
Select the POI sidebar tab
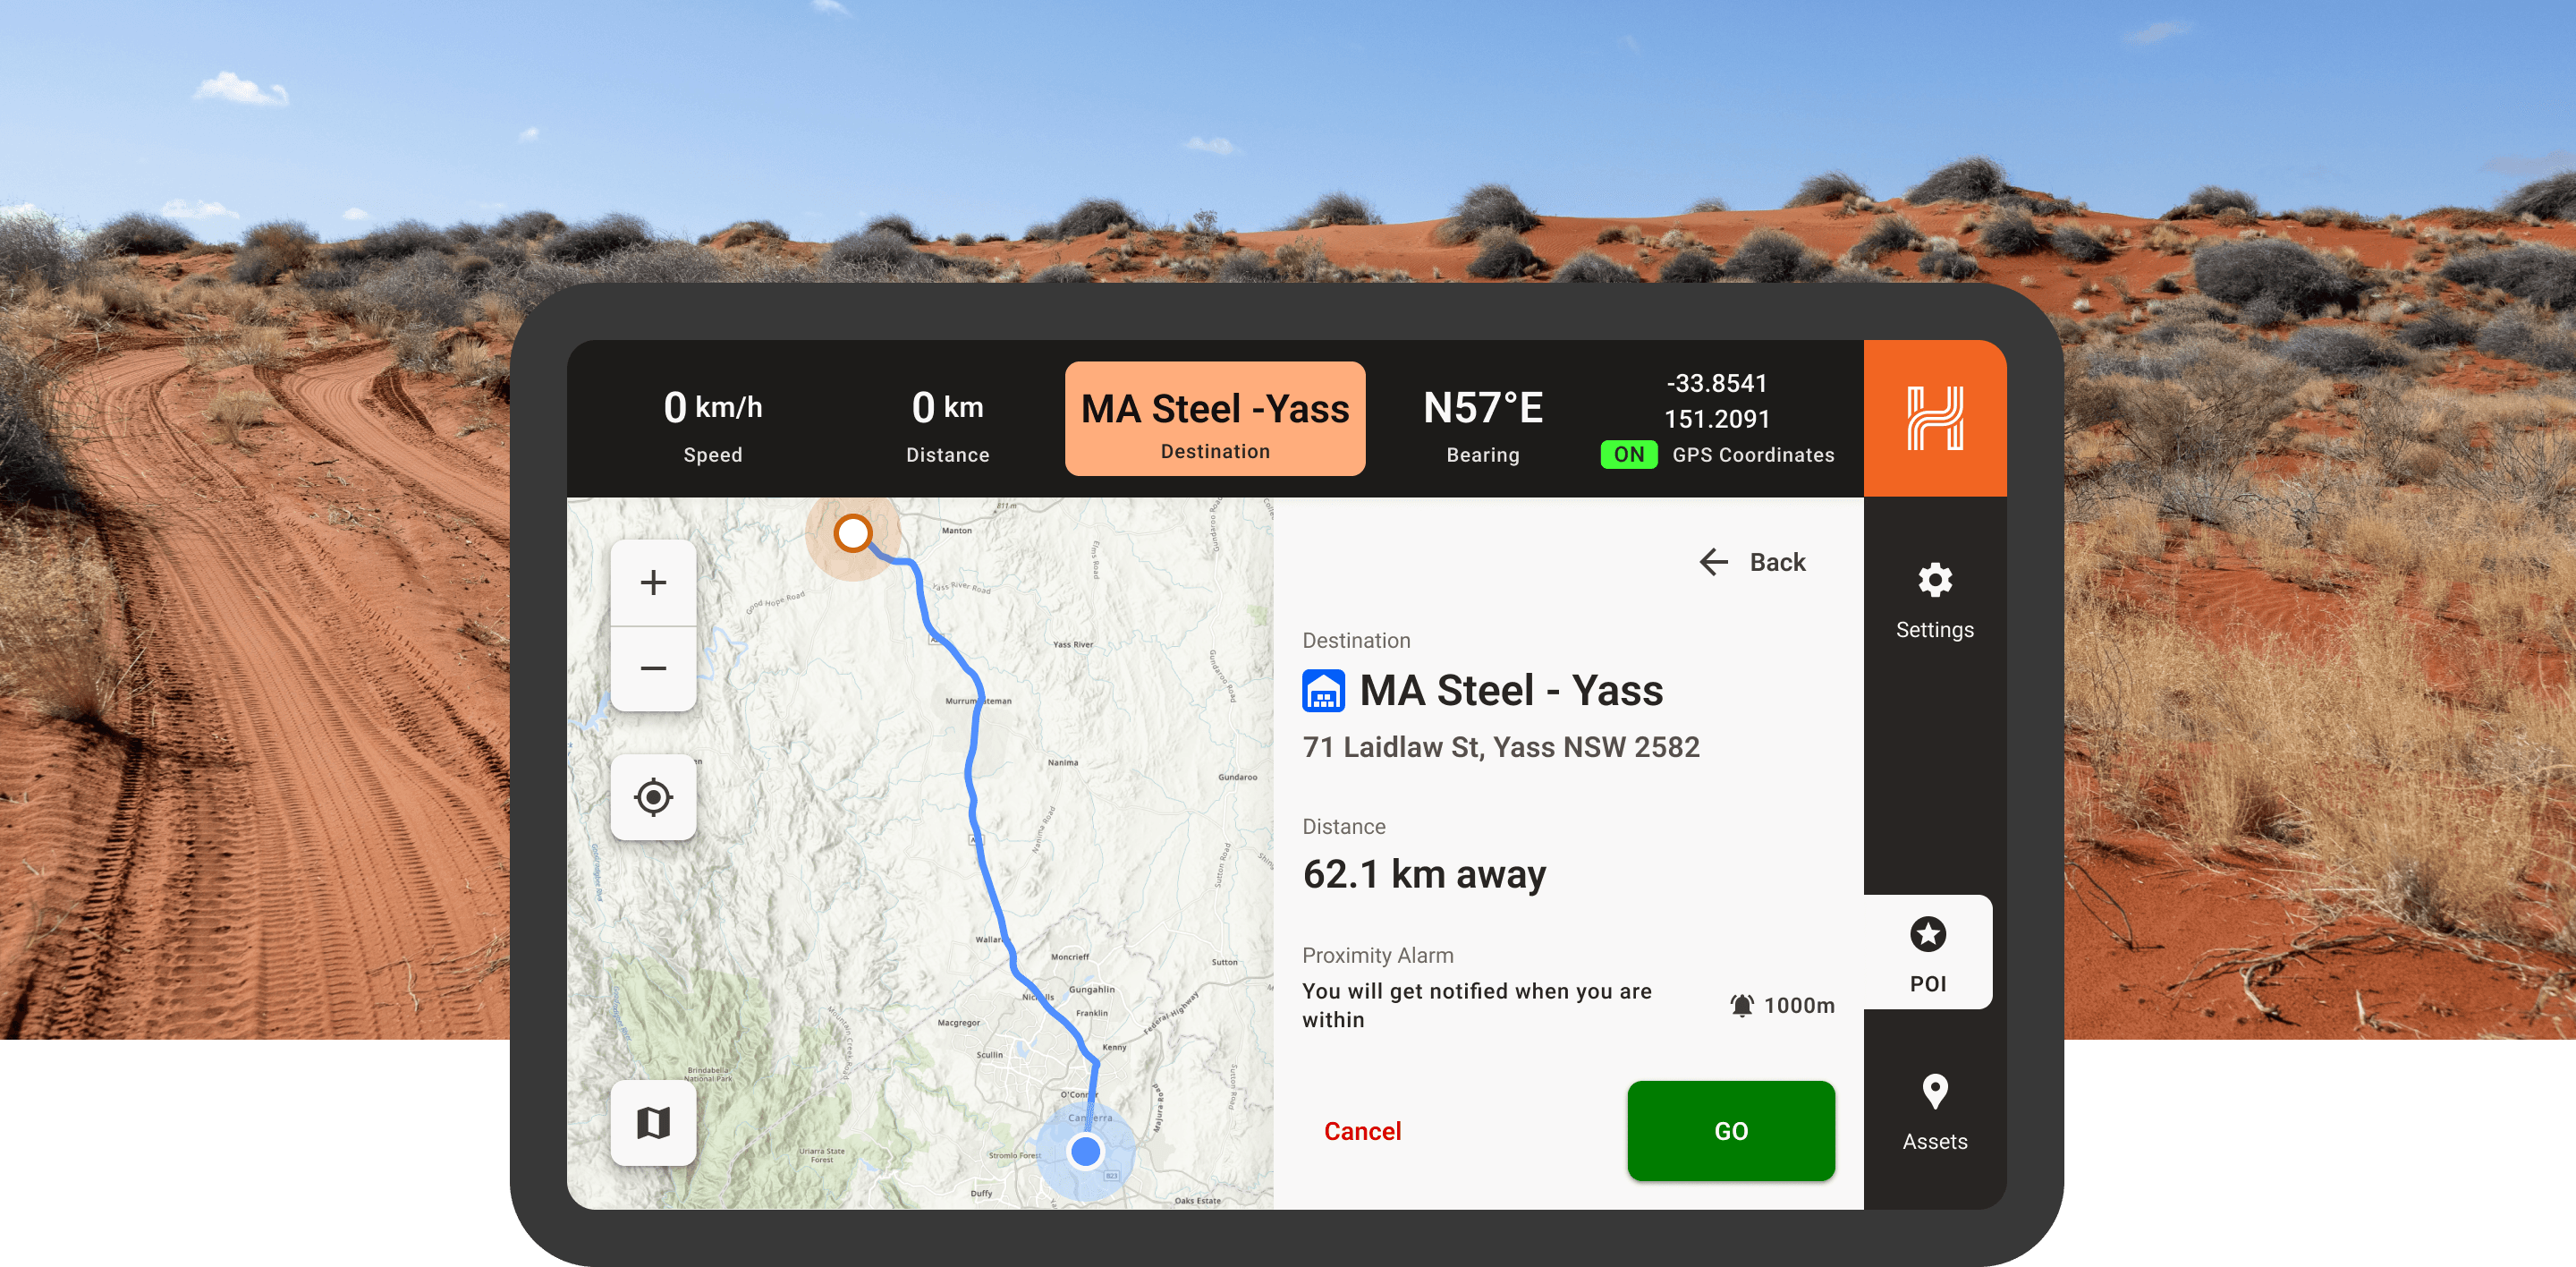click(x=1927, y=953)
